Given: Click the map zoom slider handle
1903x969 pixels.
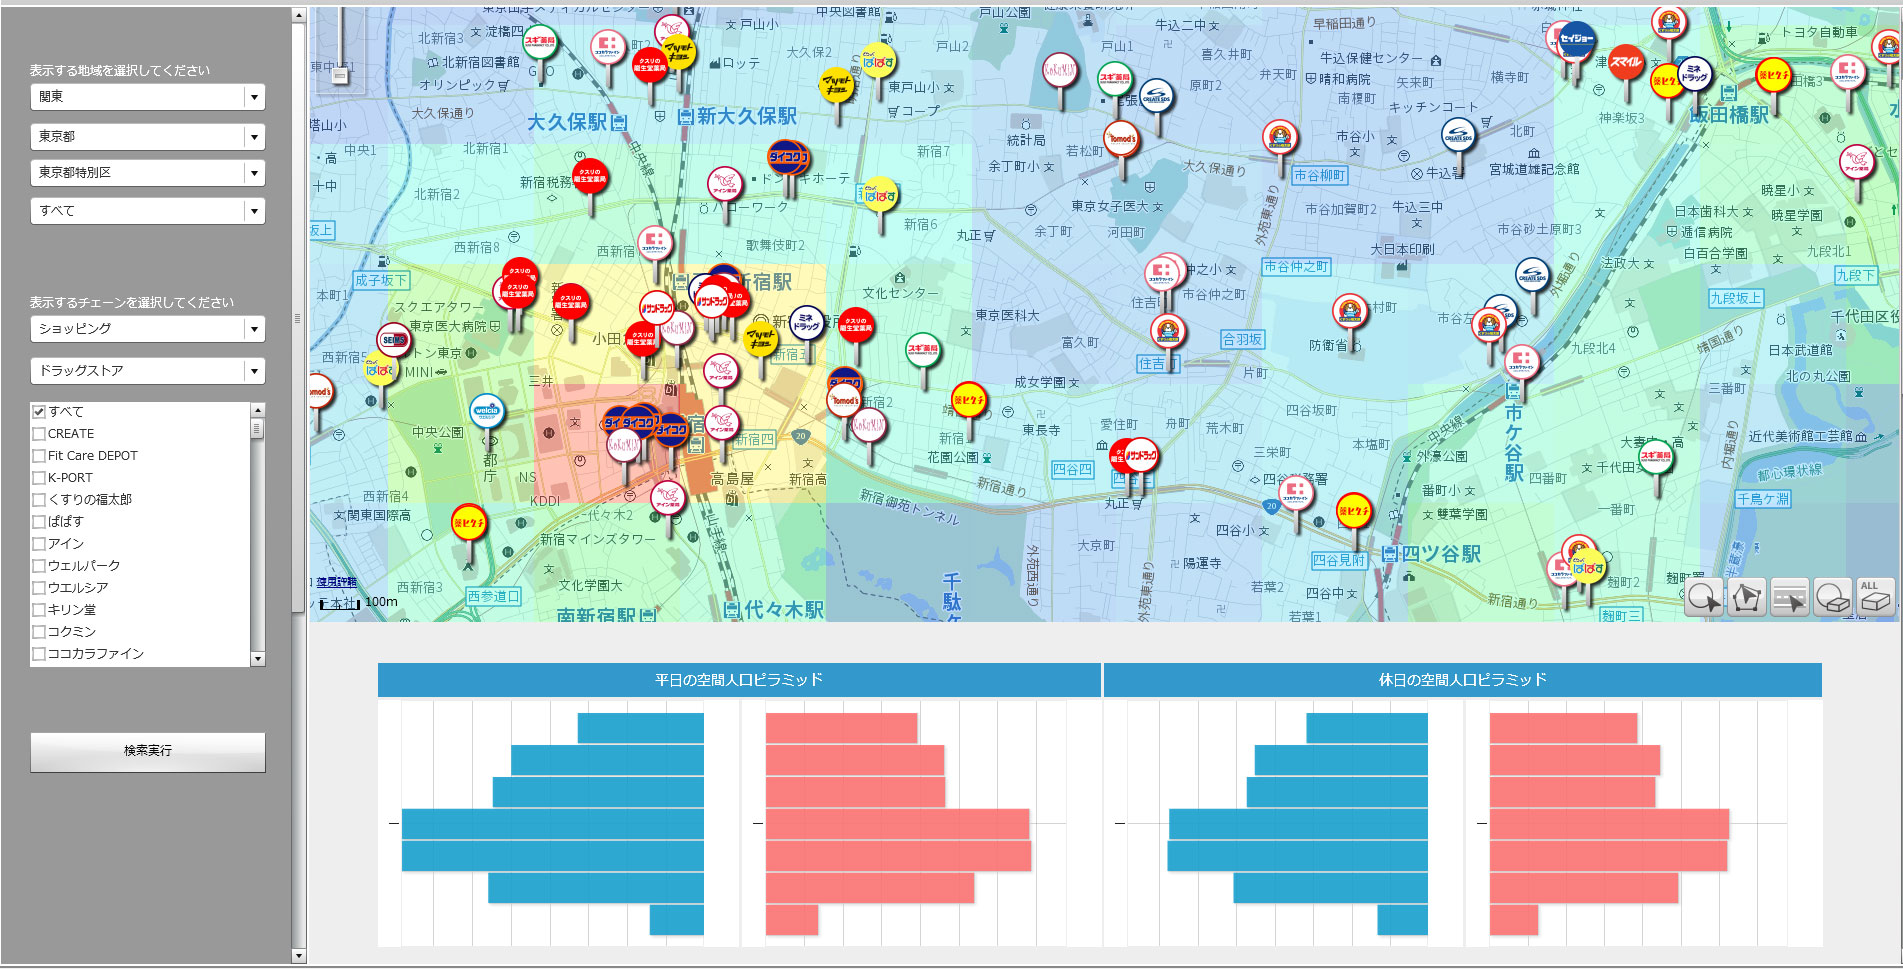Looking at the screenshot, I should tap(340, 75).
